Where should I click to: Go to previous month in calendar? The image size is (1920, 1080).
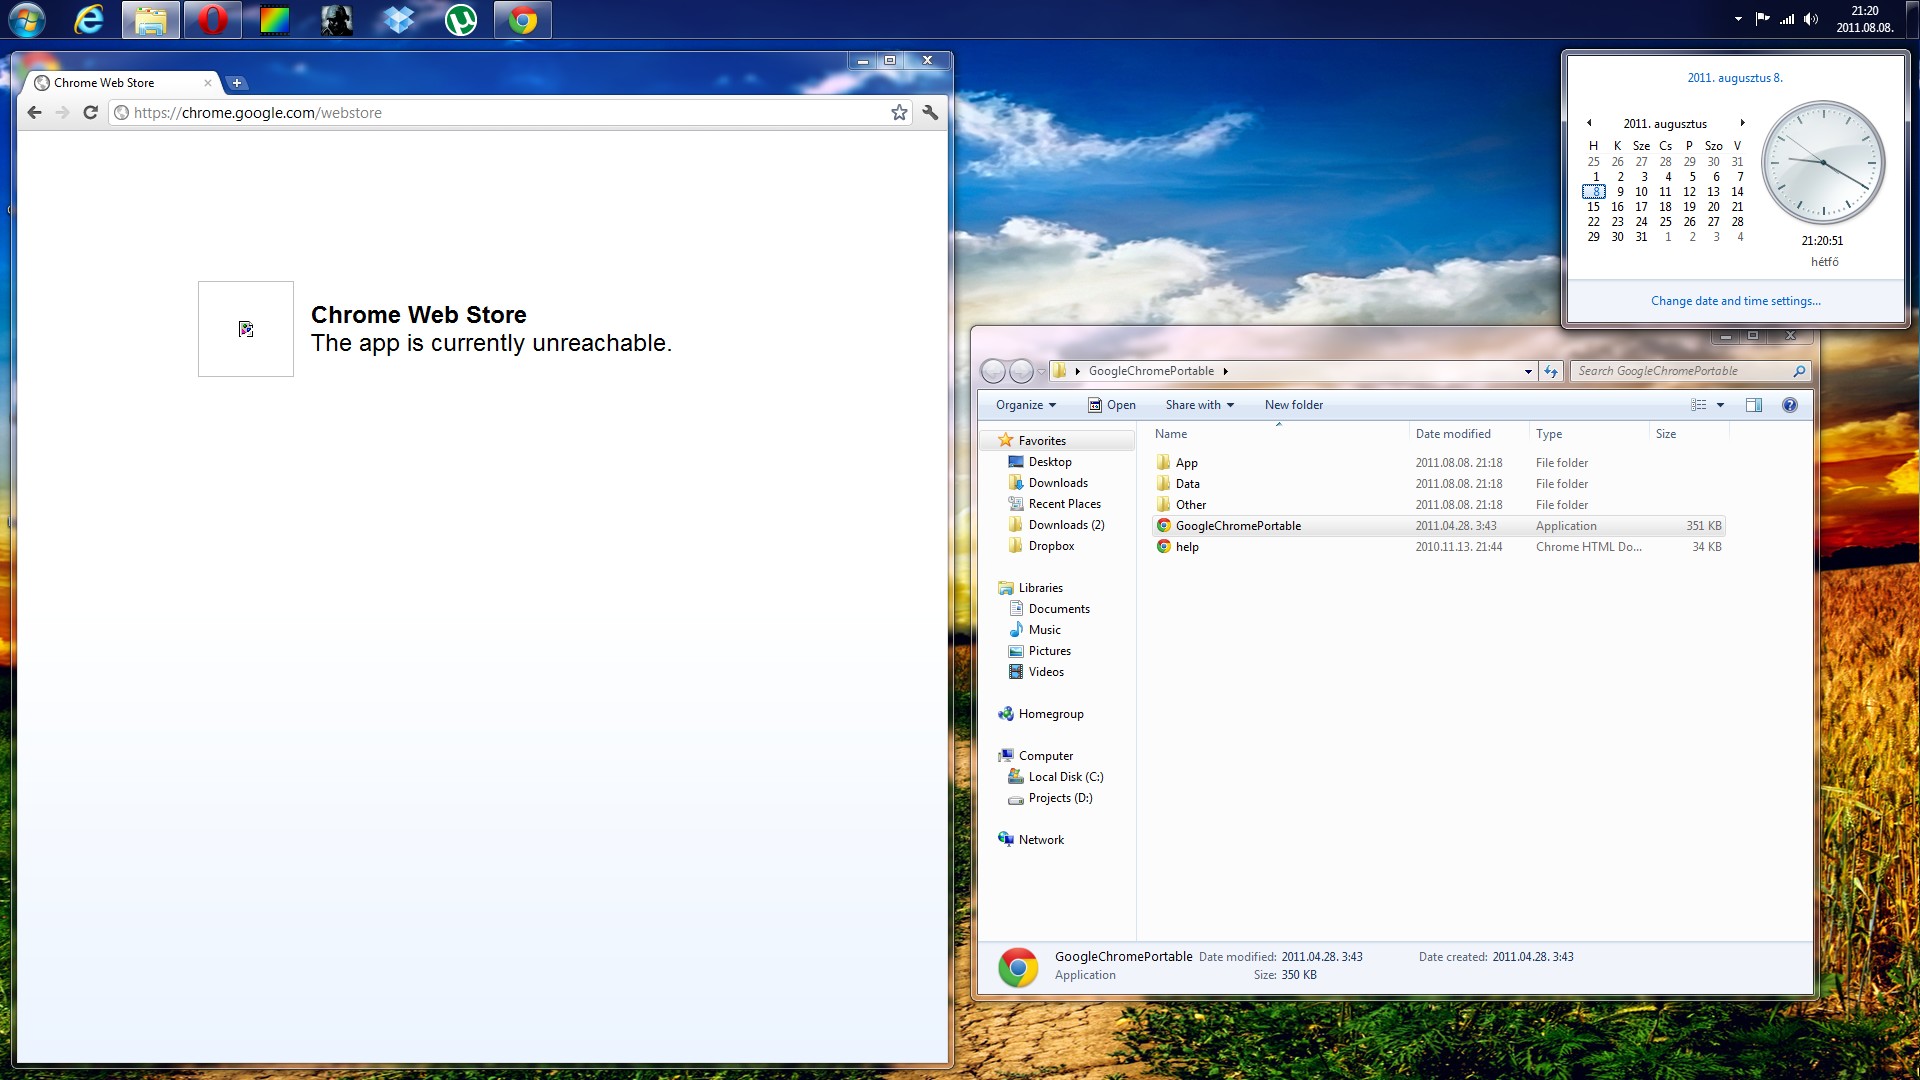coord(1589,123)
